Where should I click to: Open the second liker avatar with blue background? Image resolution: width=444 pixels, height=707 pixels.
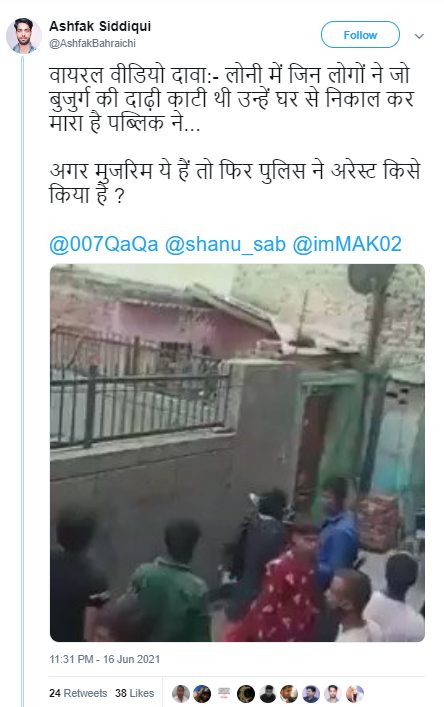(x=202, y=693)
